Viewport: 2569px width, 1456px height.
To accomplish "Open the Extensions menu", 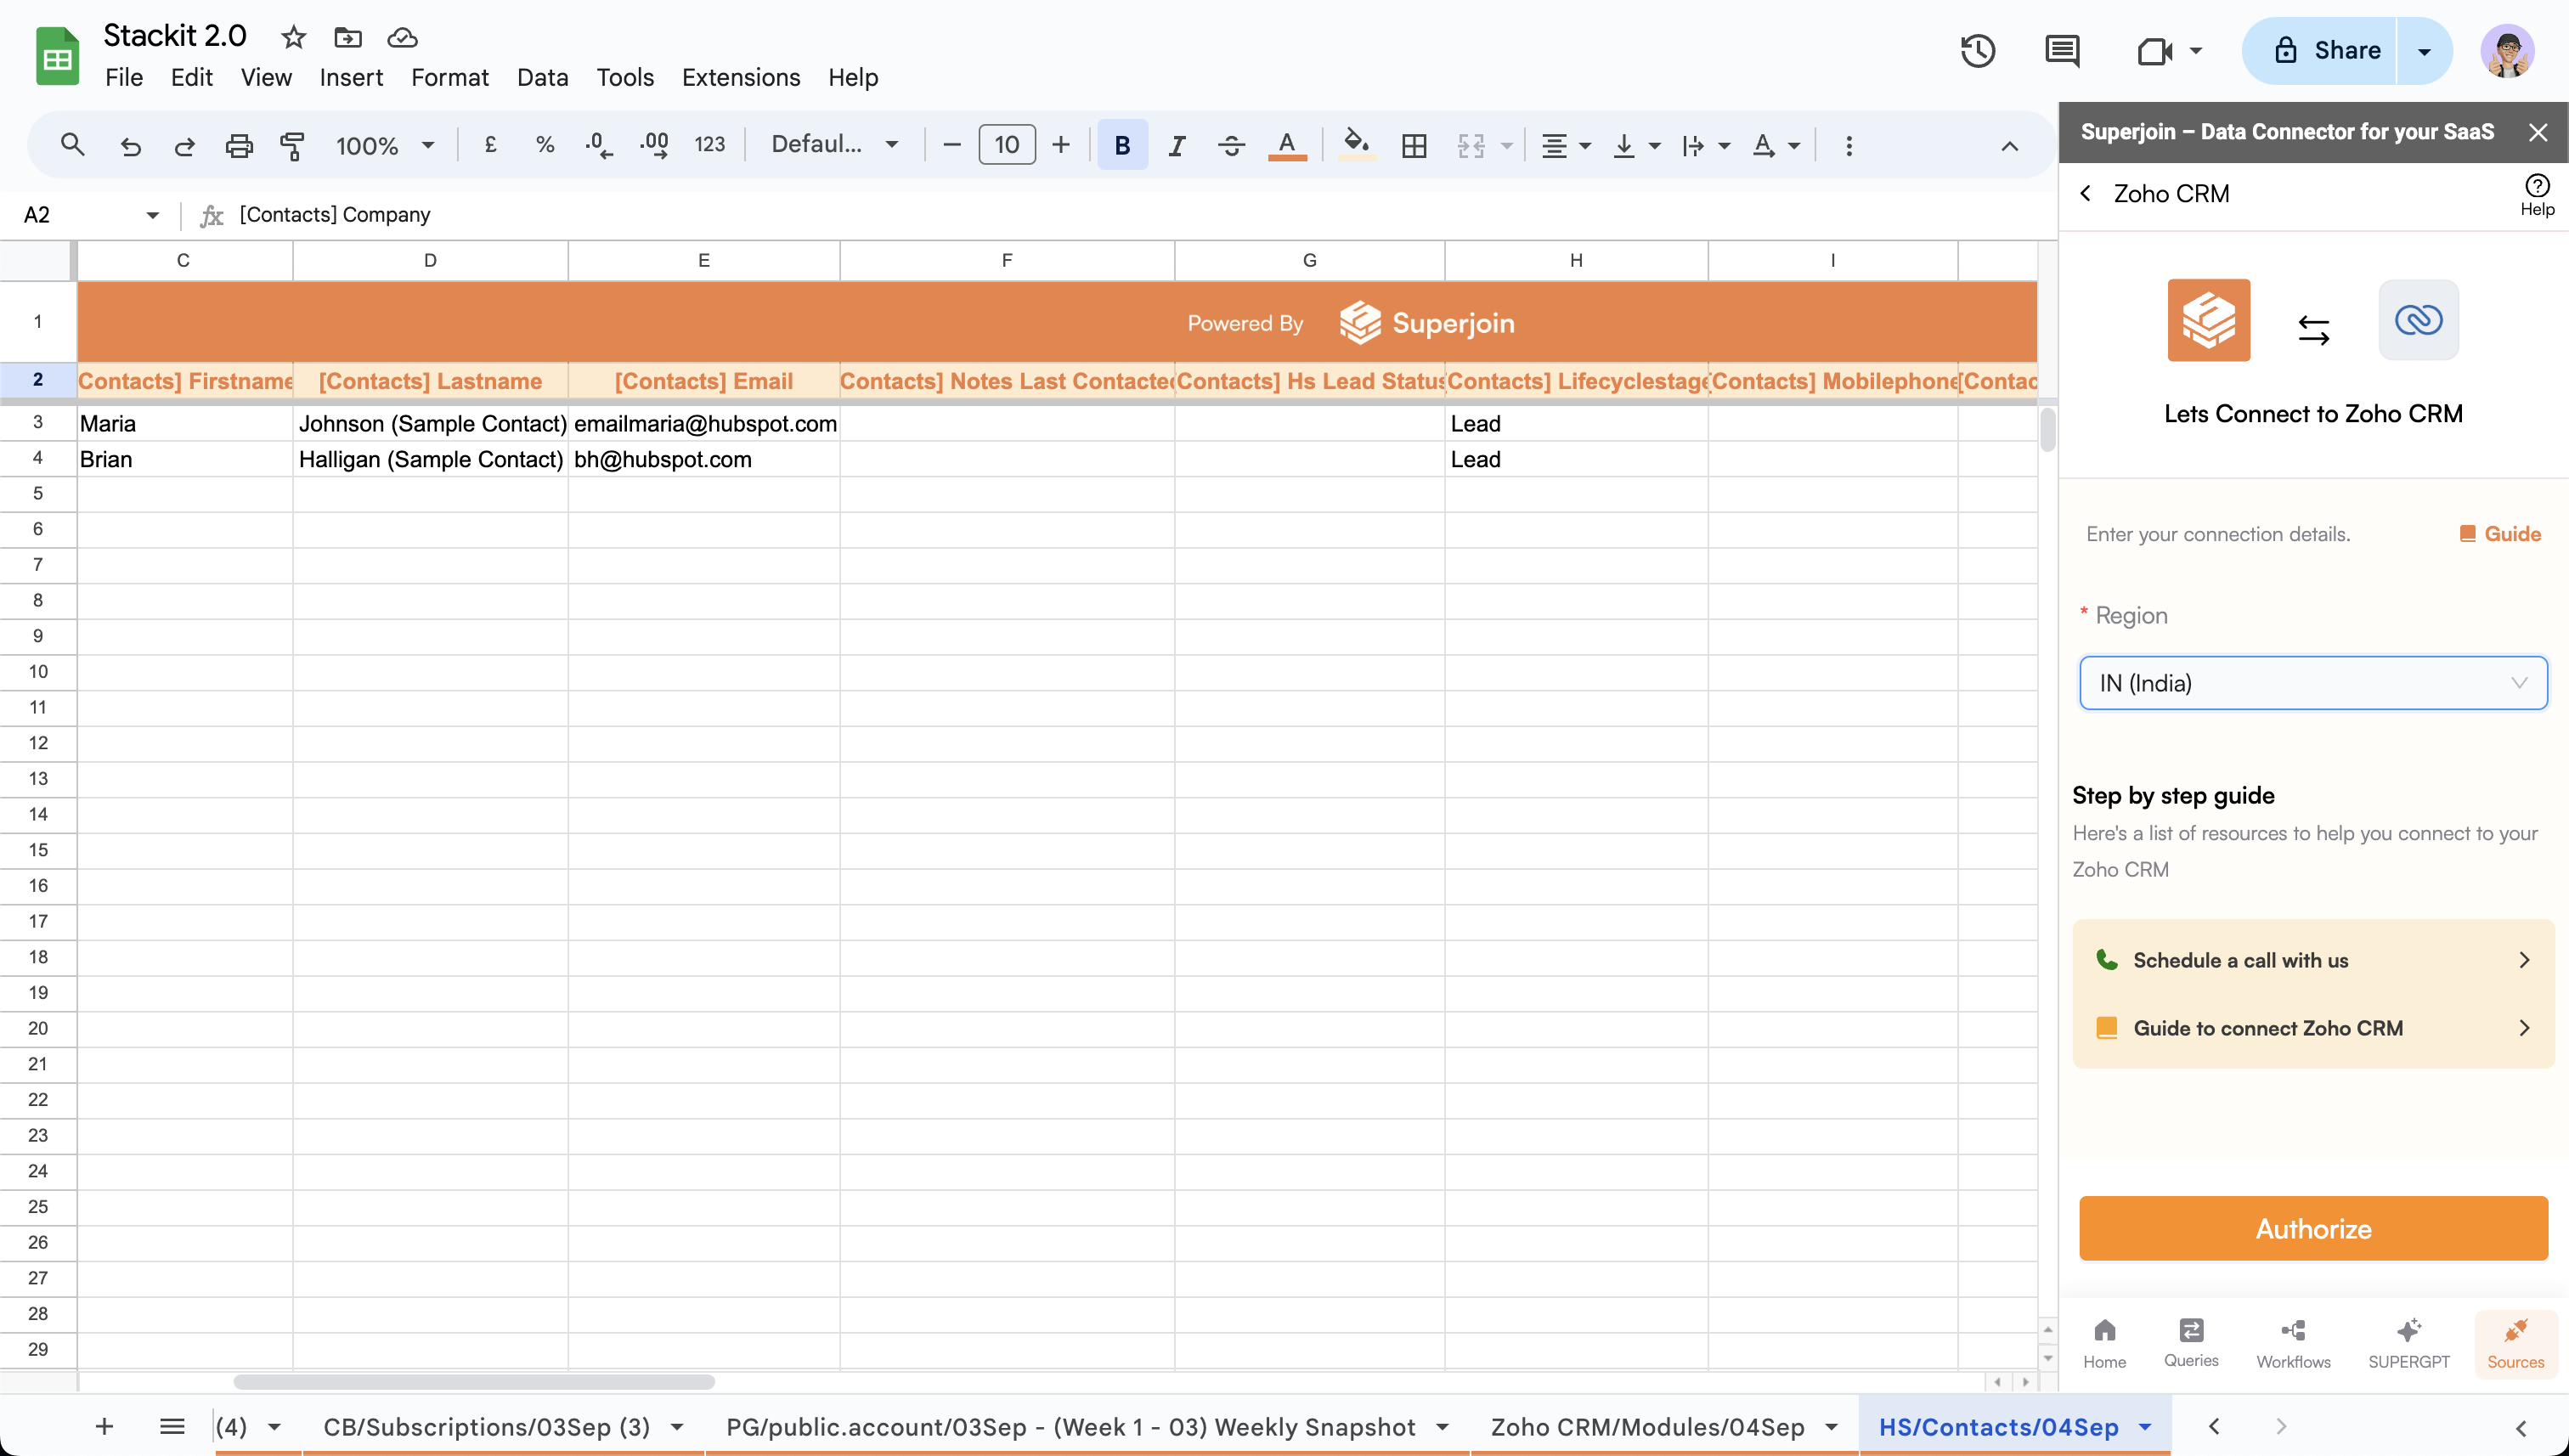I will 740,77.
